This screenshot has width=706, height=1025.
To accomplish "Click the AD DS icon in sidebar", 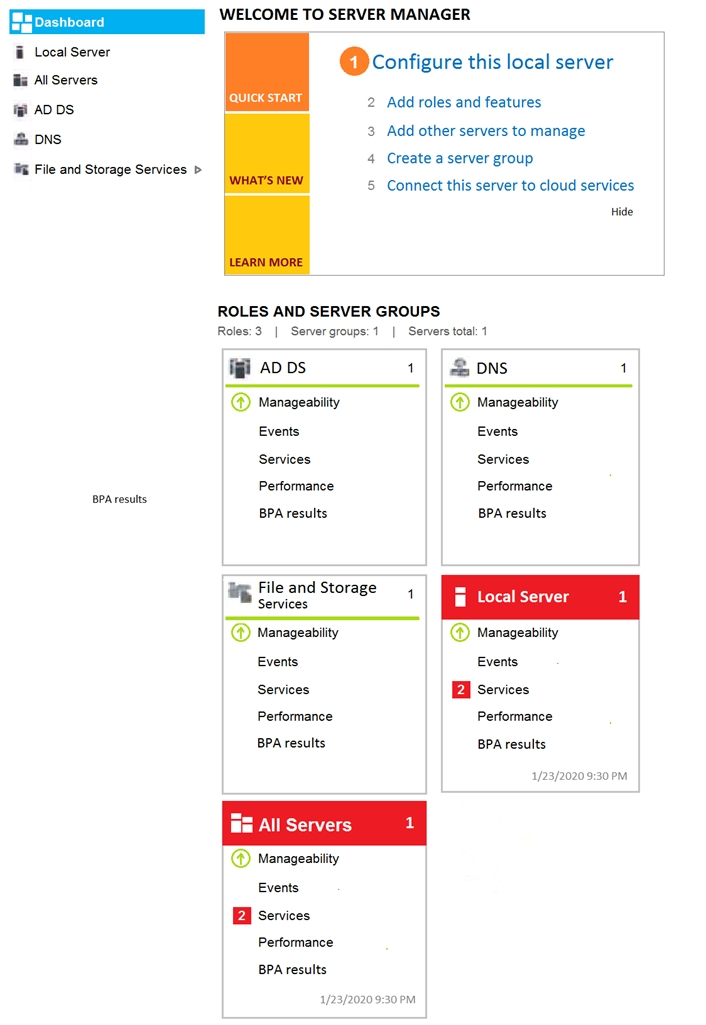I will [x=21, y=110].
